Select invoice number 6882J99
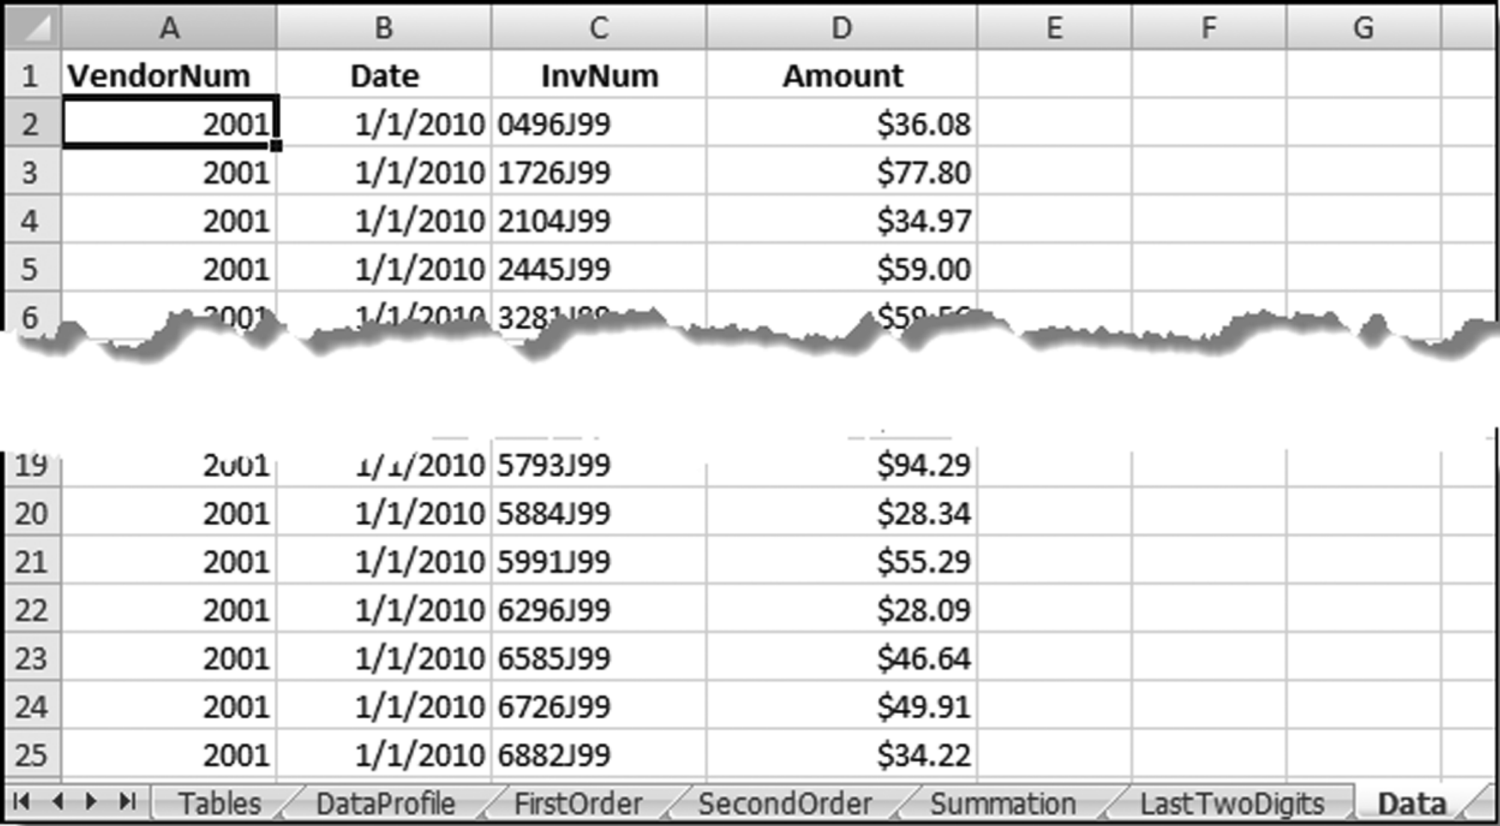This screenshot has width=1500, height=826. coord(599,755)
